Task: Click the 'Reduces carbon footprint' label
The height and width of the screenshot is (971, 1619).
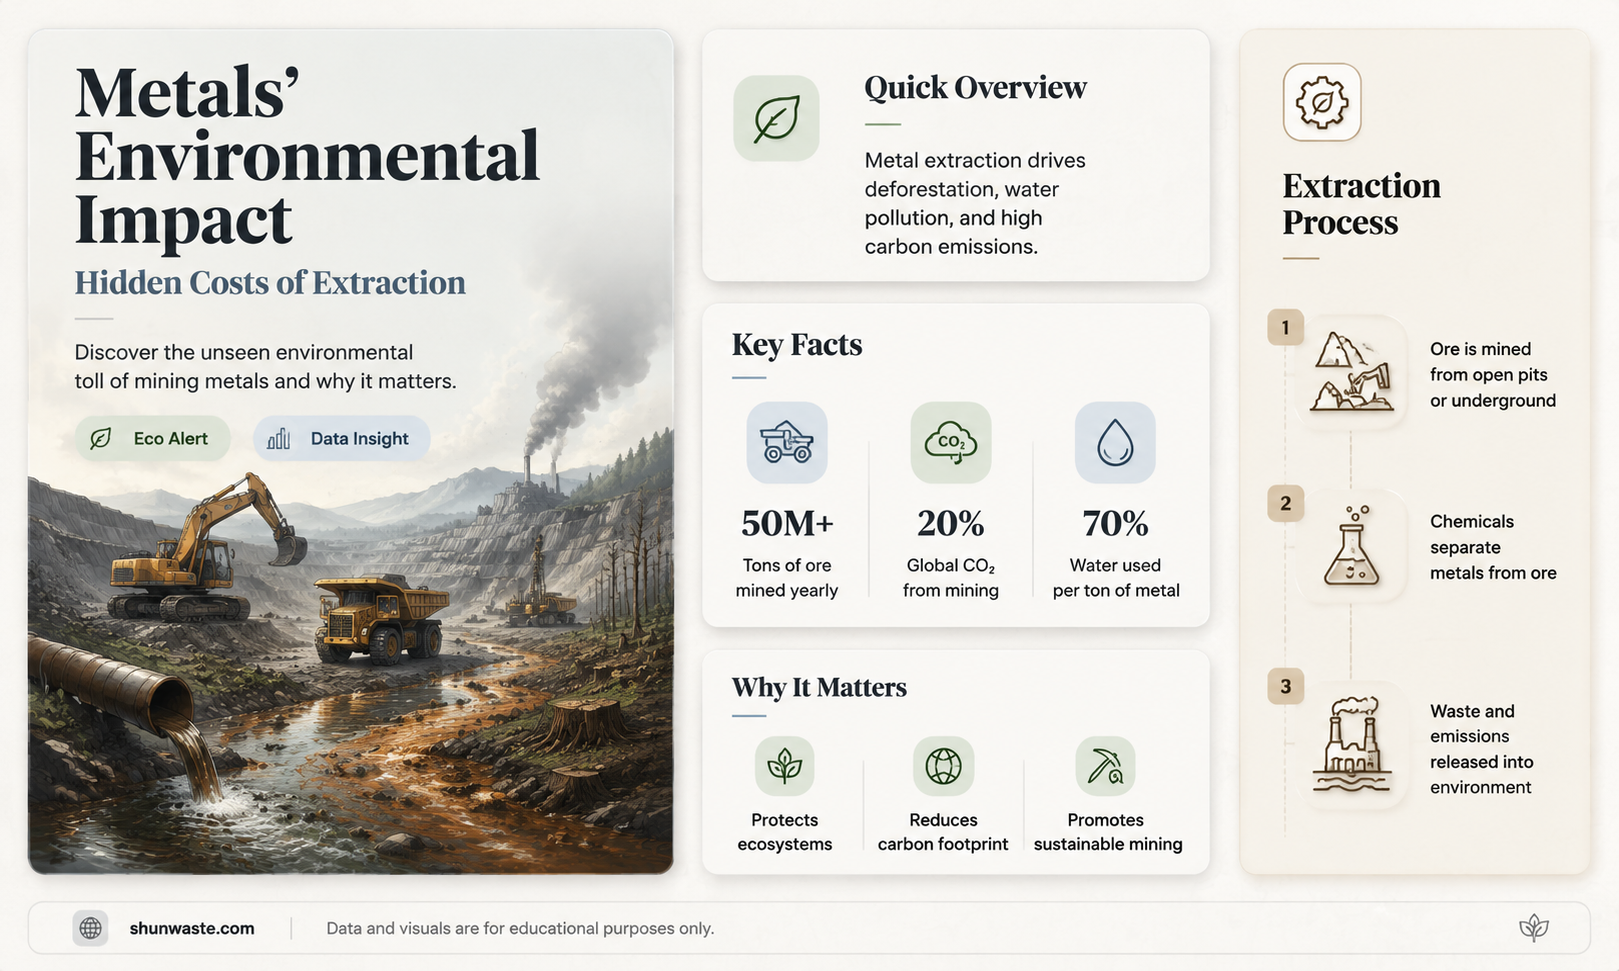Action: point(943,832)
